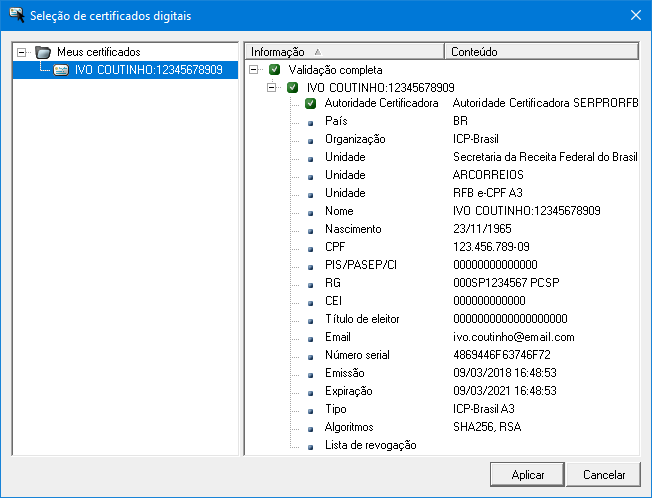Click green check beside IVO COUTINHO in details
This screenshot has height=498, width=652.
[x=293, y=87]
